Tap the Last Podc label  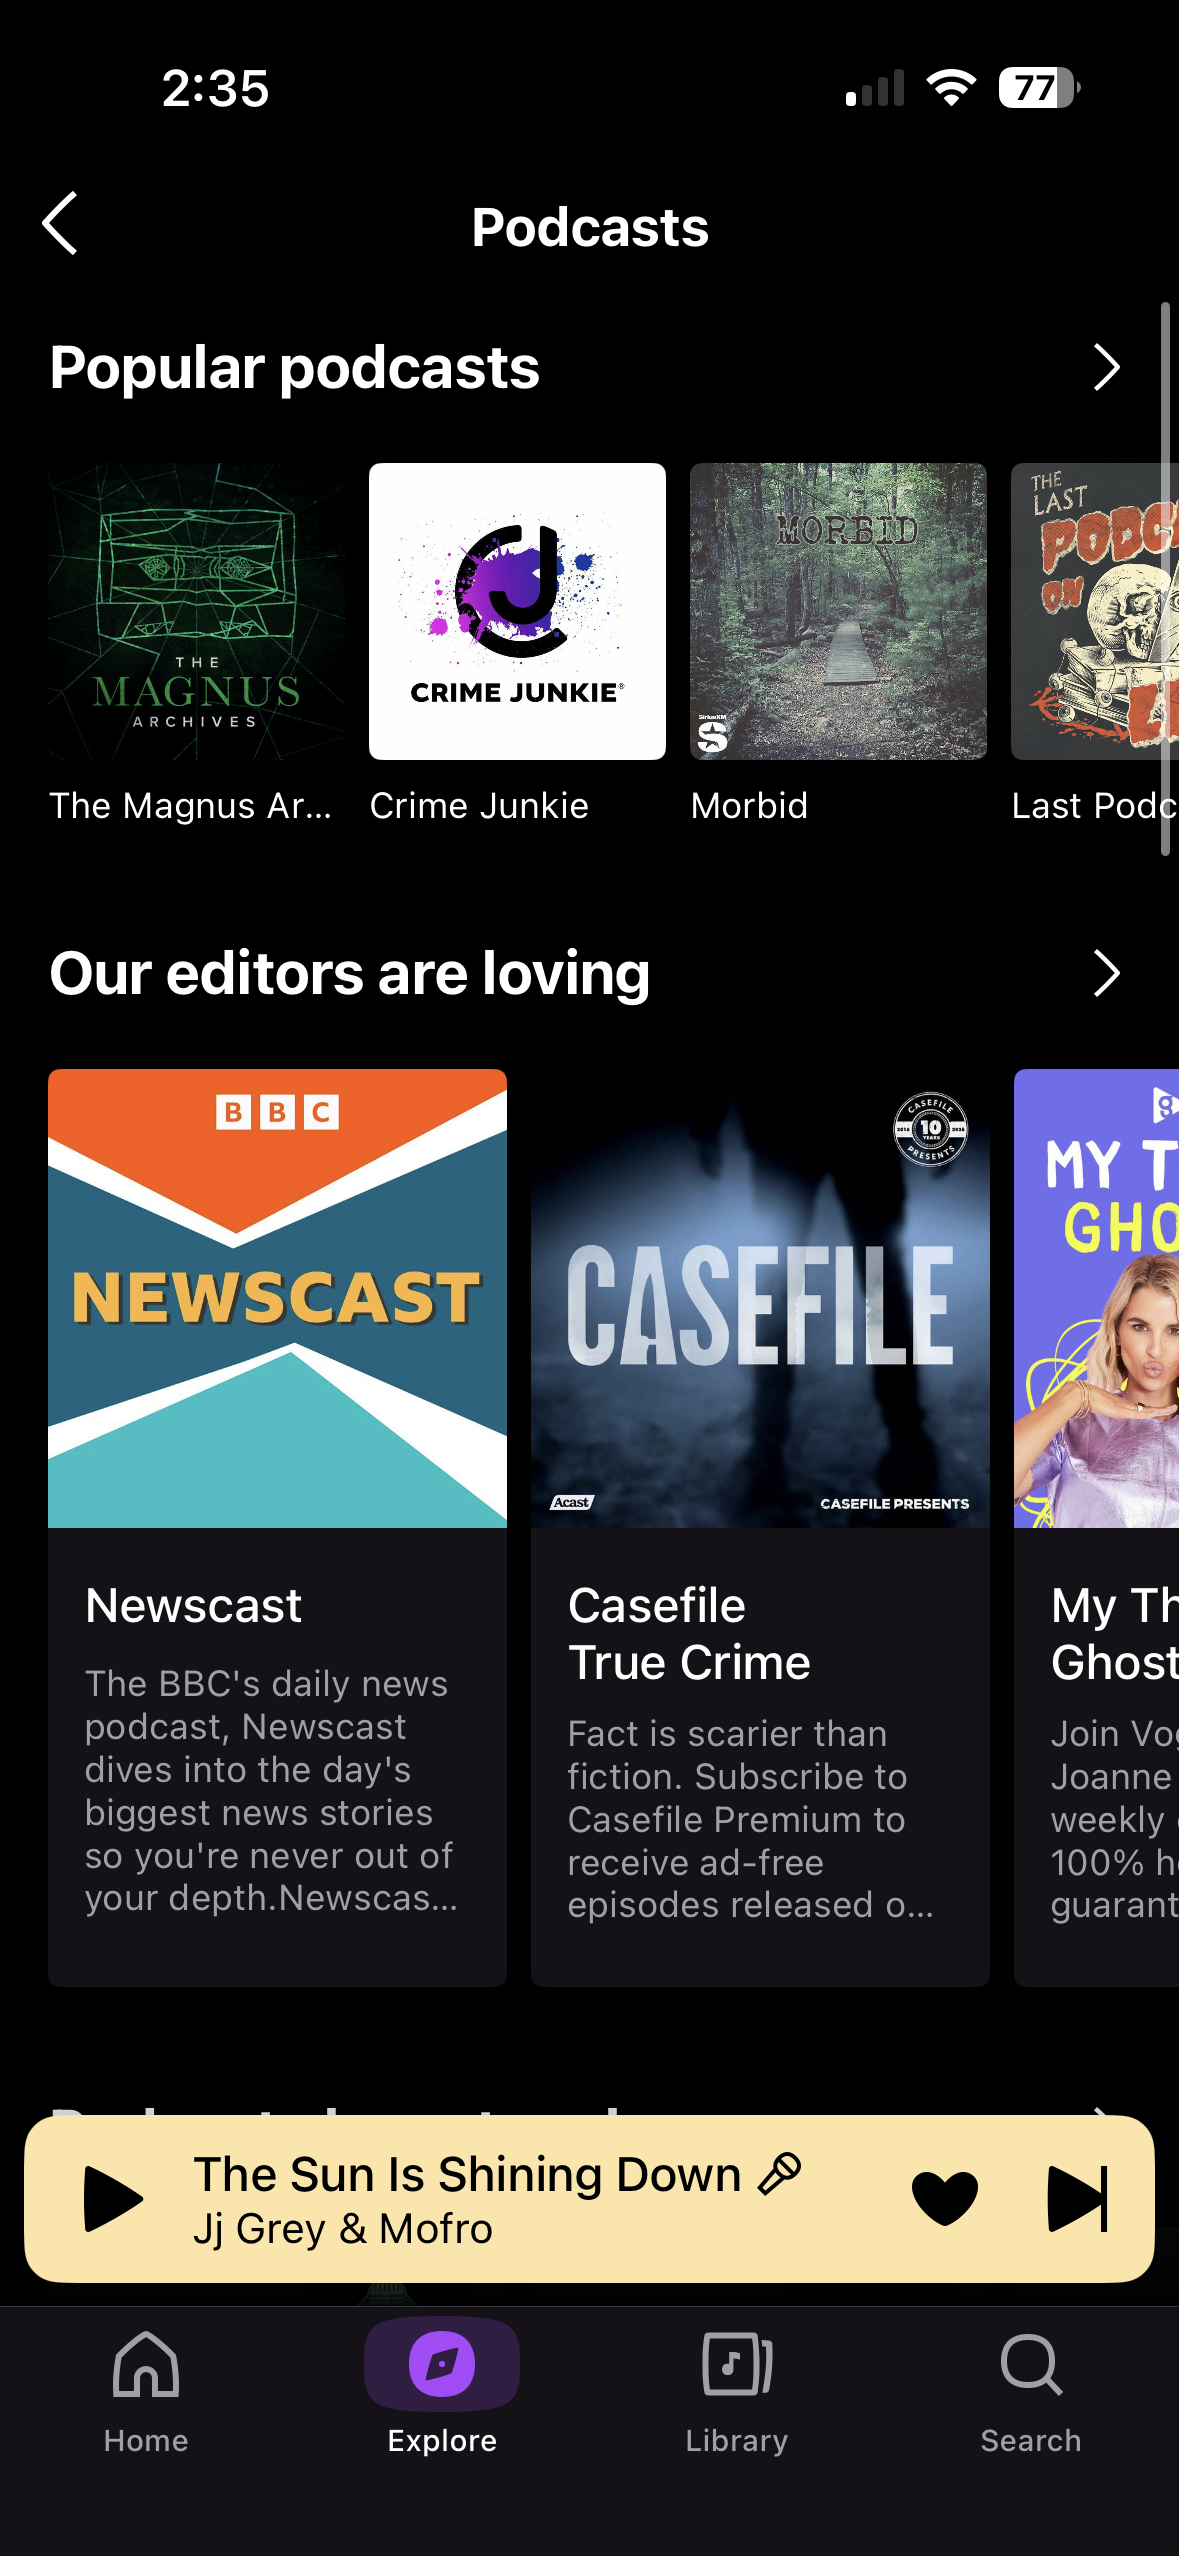1095,806
